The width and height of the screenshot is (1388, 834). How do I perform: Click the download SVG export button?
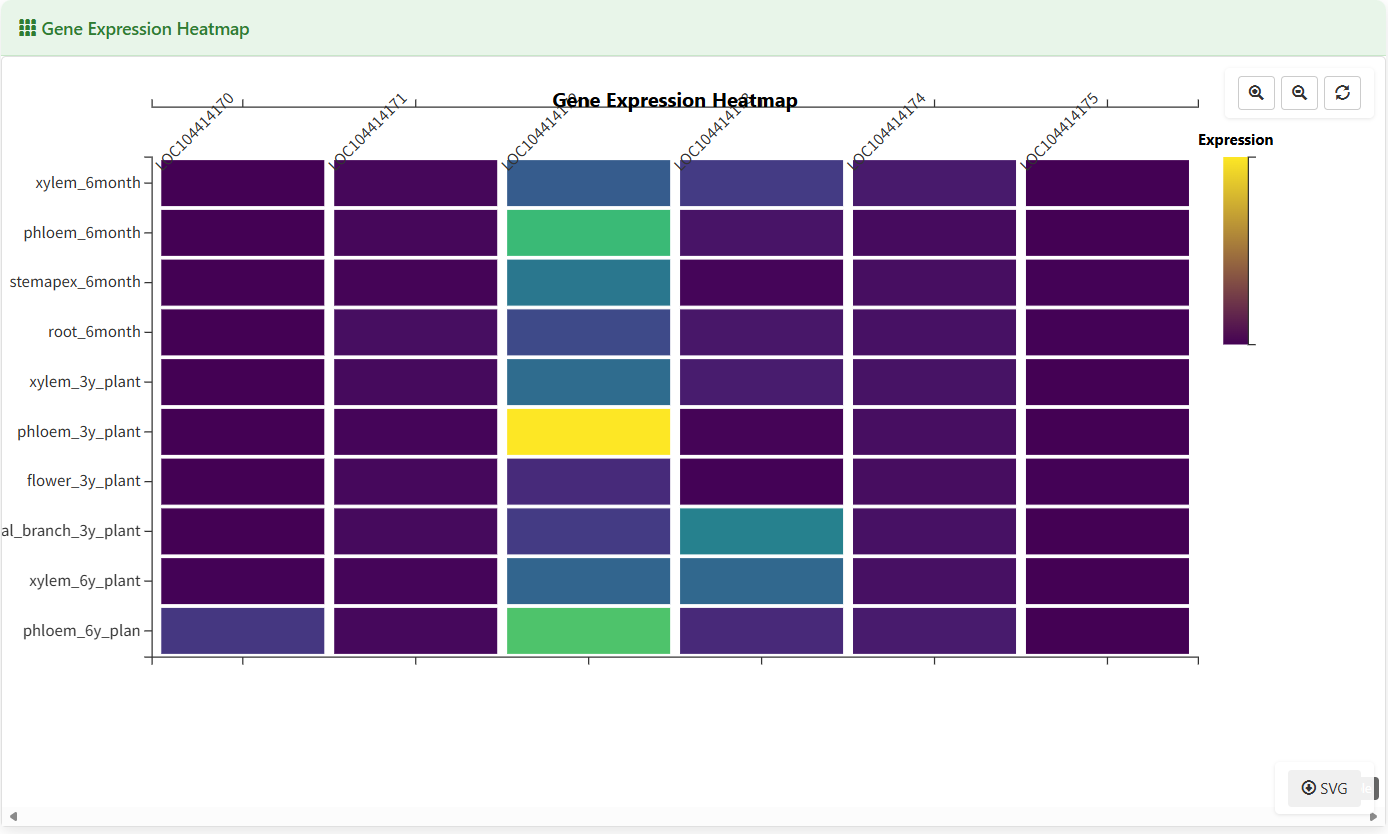tap(1323, 788)
